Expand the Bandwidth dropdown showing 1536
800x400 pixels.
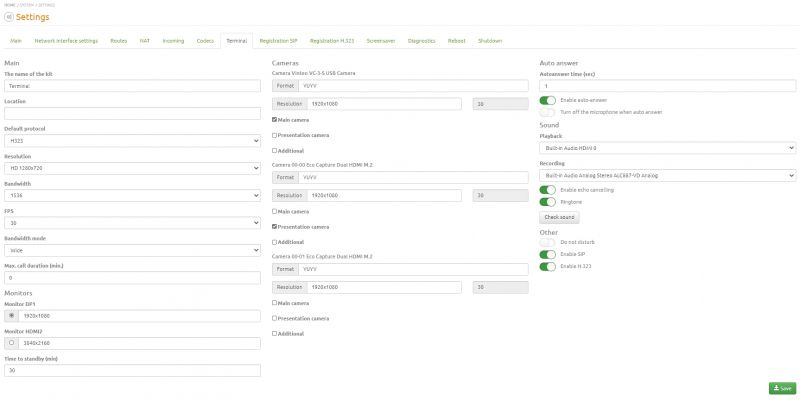click(132, 195)
